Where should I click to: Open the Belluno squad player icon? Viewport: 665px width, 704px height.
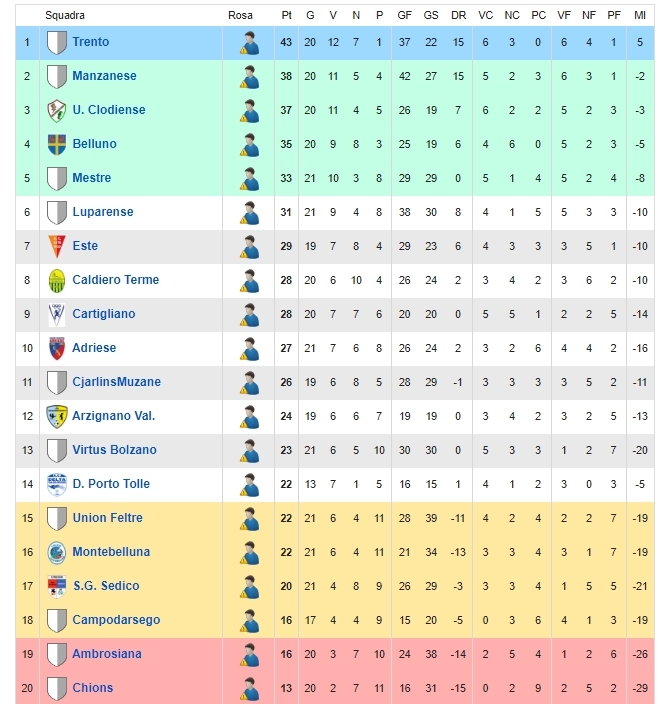pyautogui.click(x=249, y=145)
